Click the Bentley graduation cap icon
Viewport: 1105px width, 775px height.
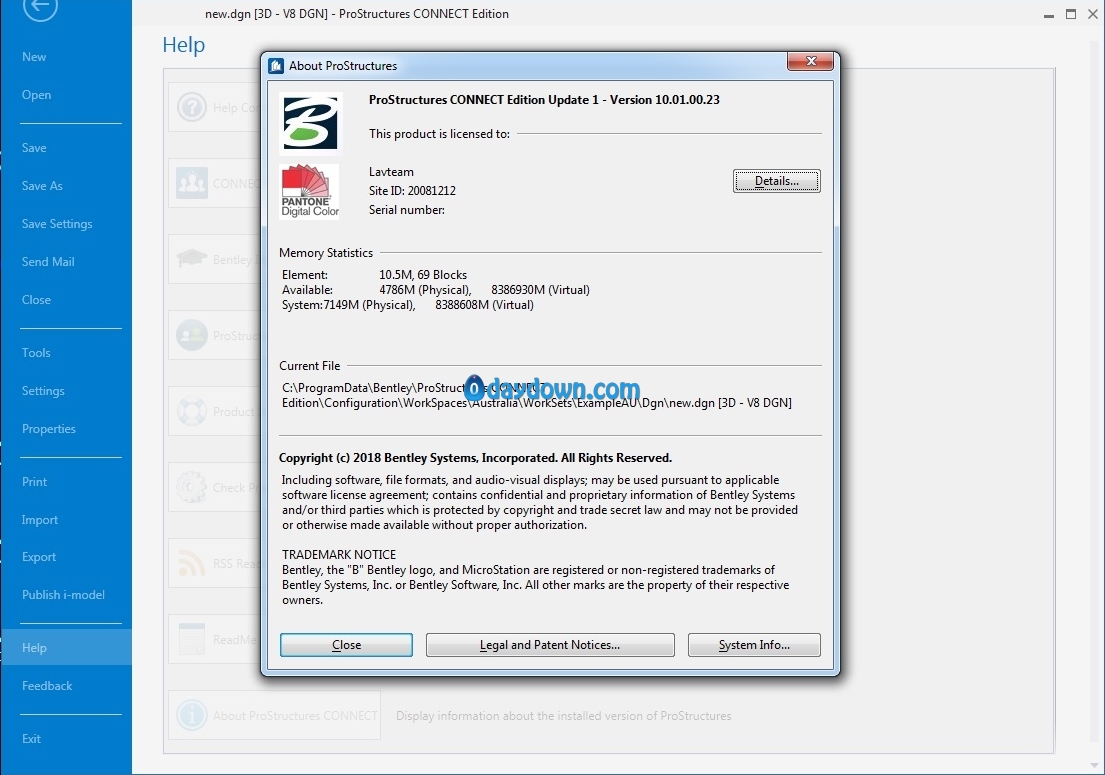[192, 259]
